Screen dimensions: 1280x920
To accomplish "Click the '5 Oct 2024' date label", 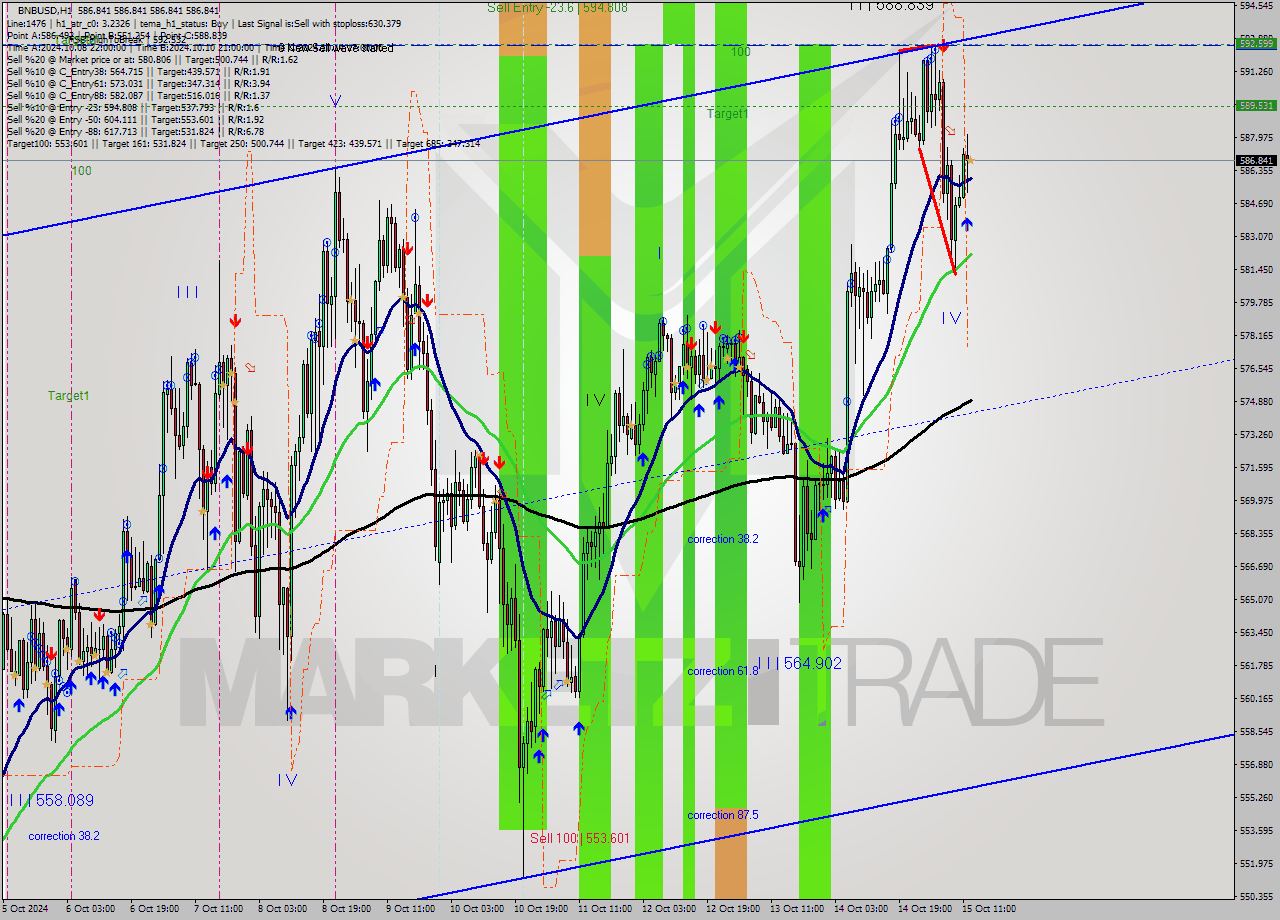I will (x=26, y=909).
